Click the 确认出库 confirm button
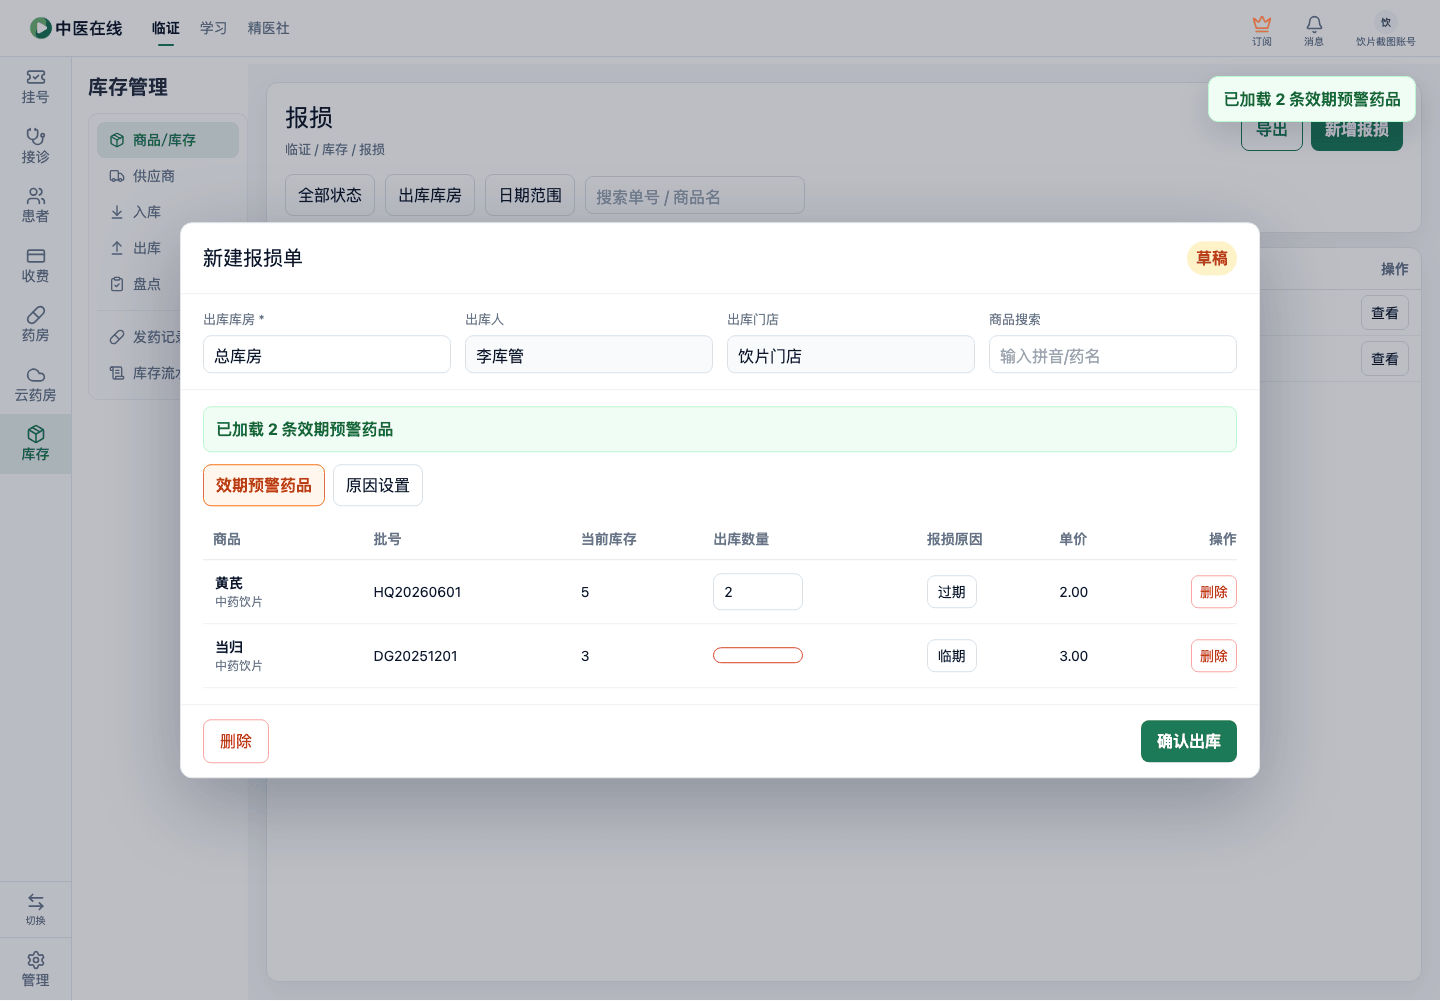The height and width of the screenshot is (1001, 1440). 1189,741
